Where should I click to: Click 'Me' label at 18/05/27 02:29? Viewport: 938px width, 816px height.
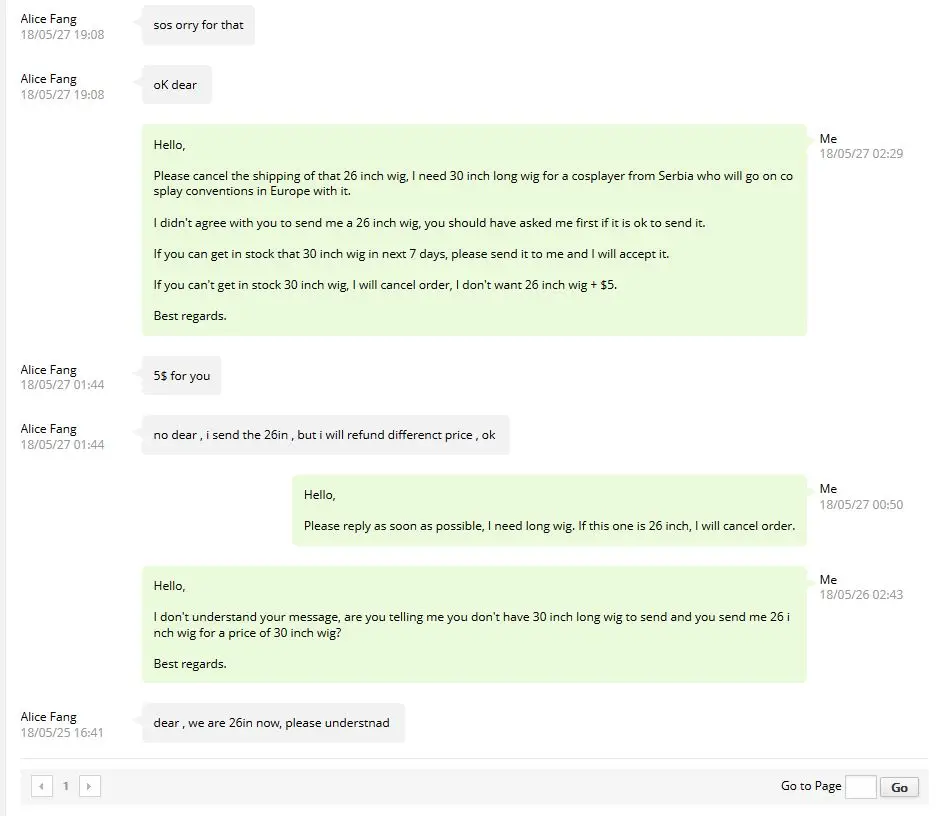pos(828,138)
